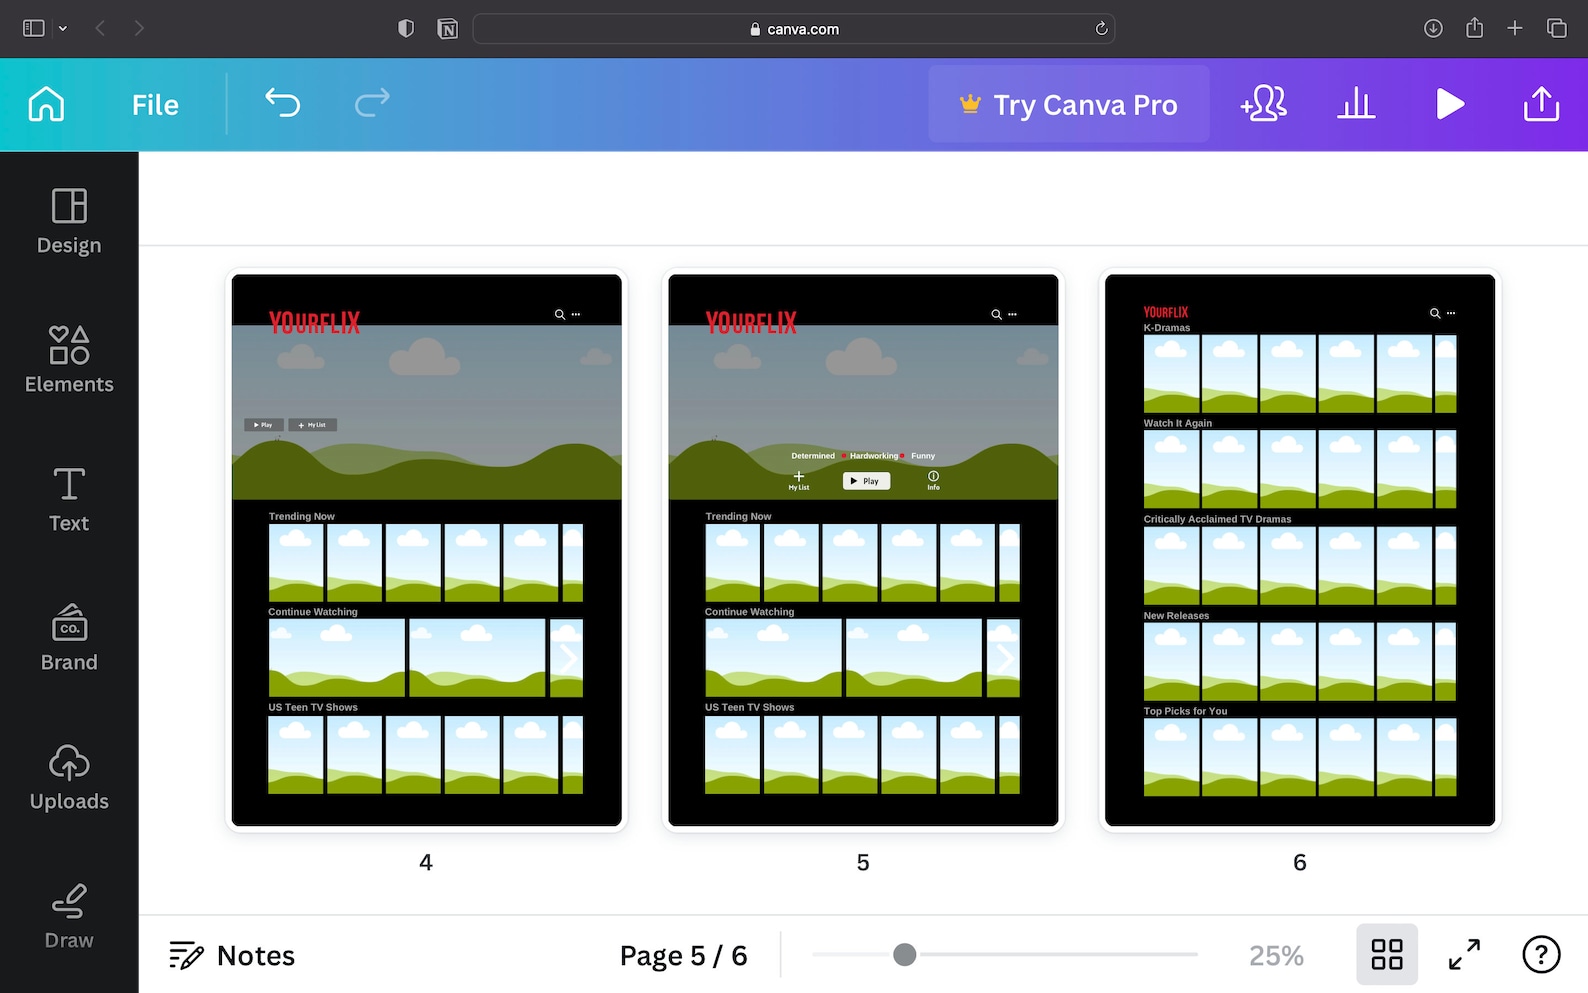Open the insights bar chart icon
Viewport: 1588px width, 993px height.
click(1356, 104)
